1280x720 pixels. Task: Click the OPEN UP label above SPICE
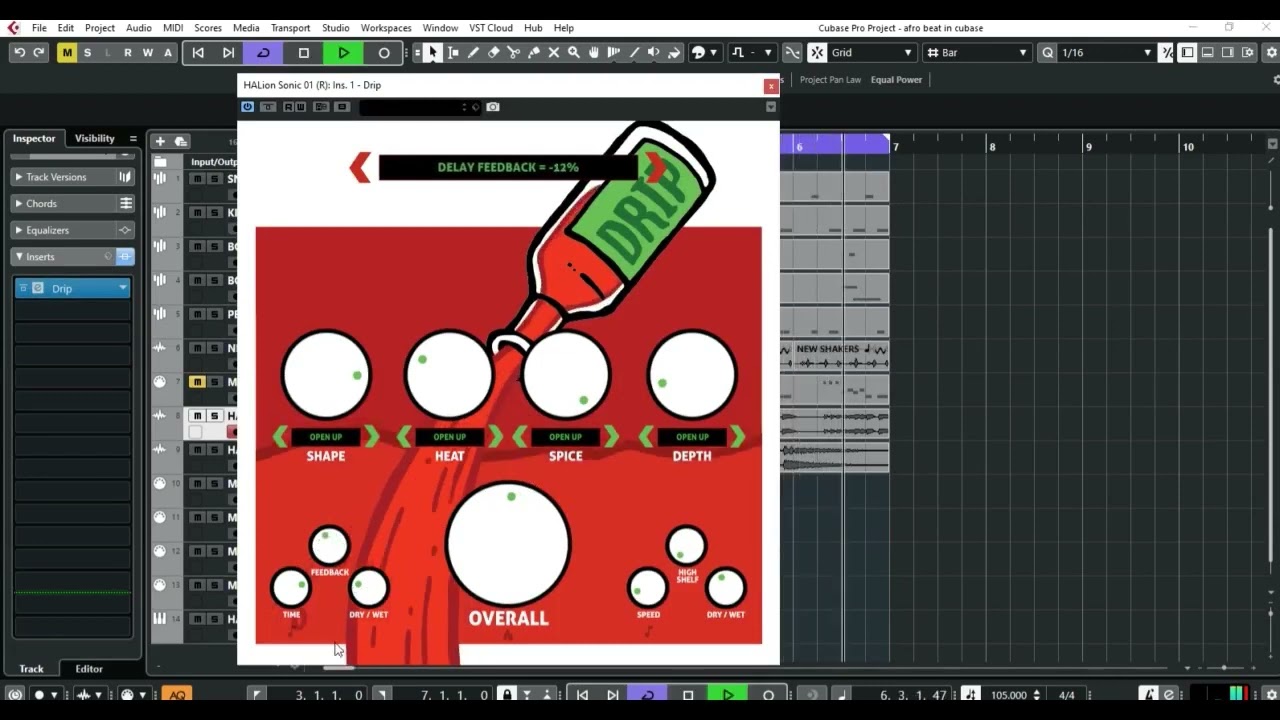565,437
